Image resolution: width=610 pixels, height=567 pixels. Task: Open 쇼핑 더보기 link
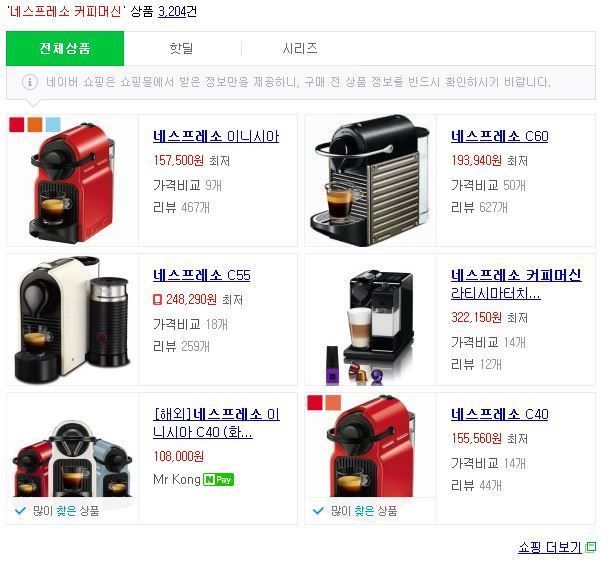(550, 547)
